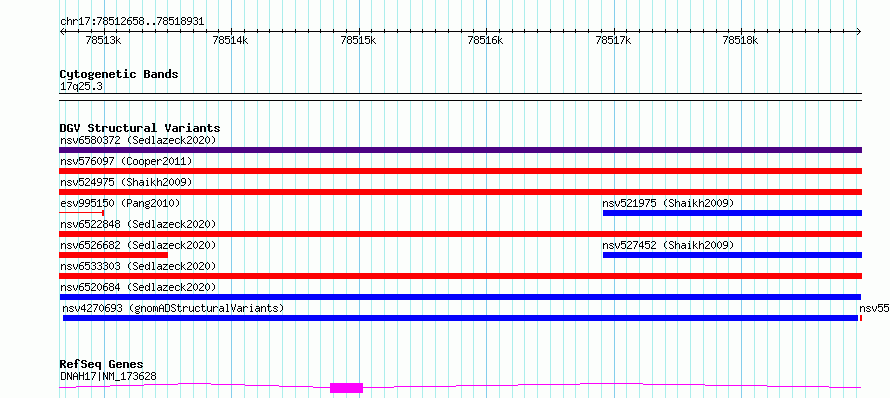Select the red nsv6533303 variant bar
This screenshot has height=398, width=890.
[460, 276]
